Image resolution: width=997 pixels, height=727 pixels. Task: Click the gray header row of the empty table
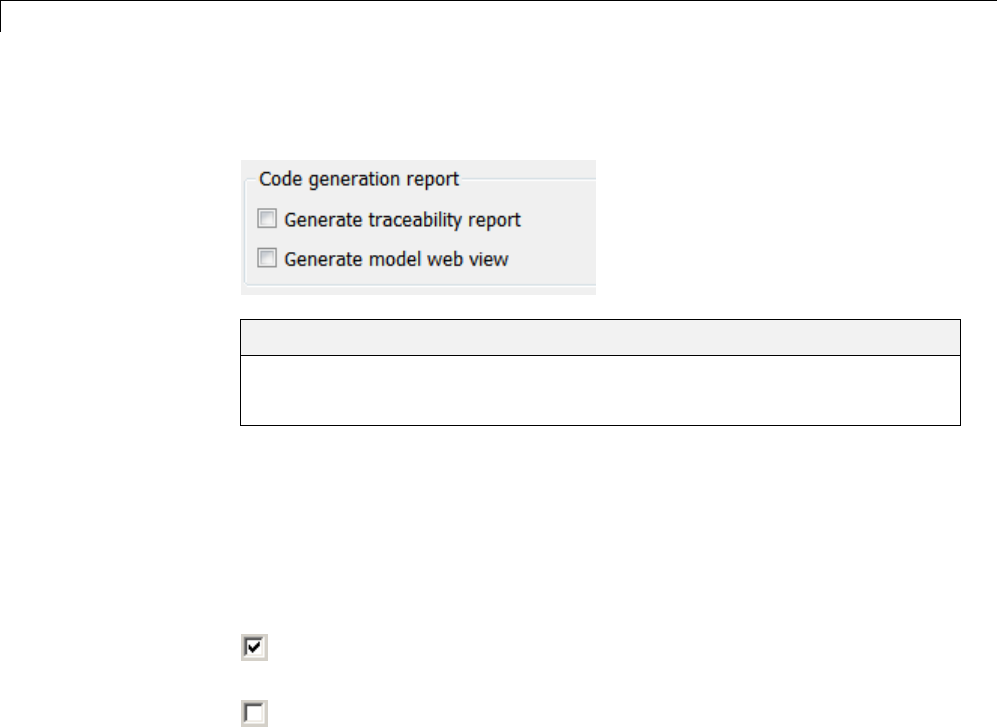(600, 337)
